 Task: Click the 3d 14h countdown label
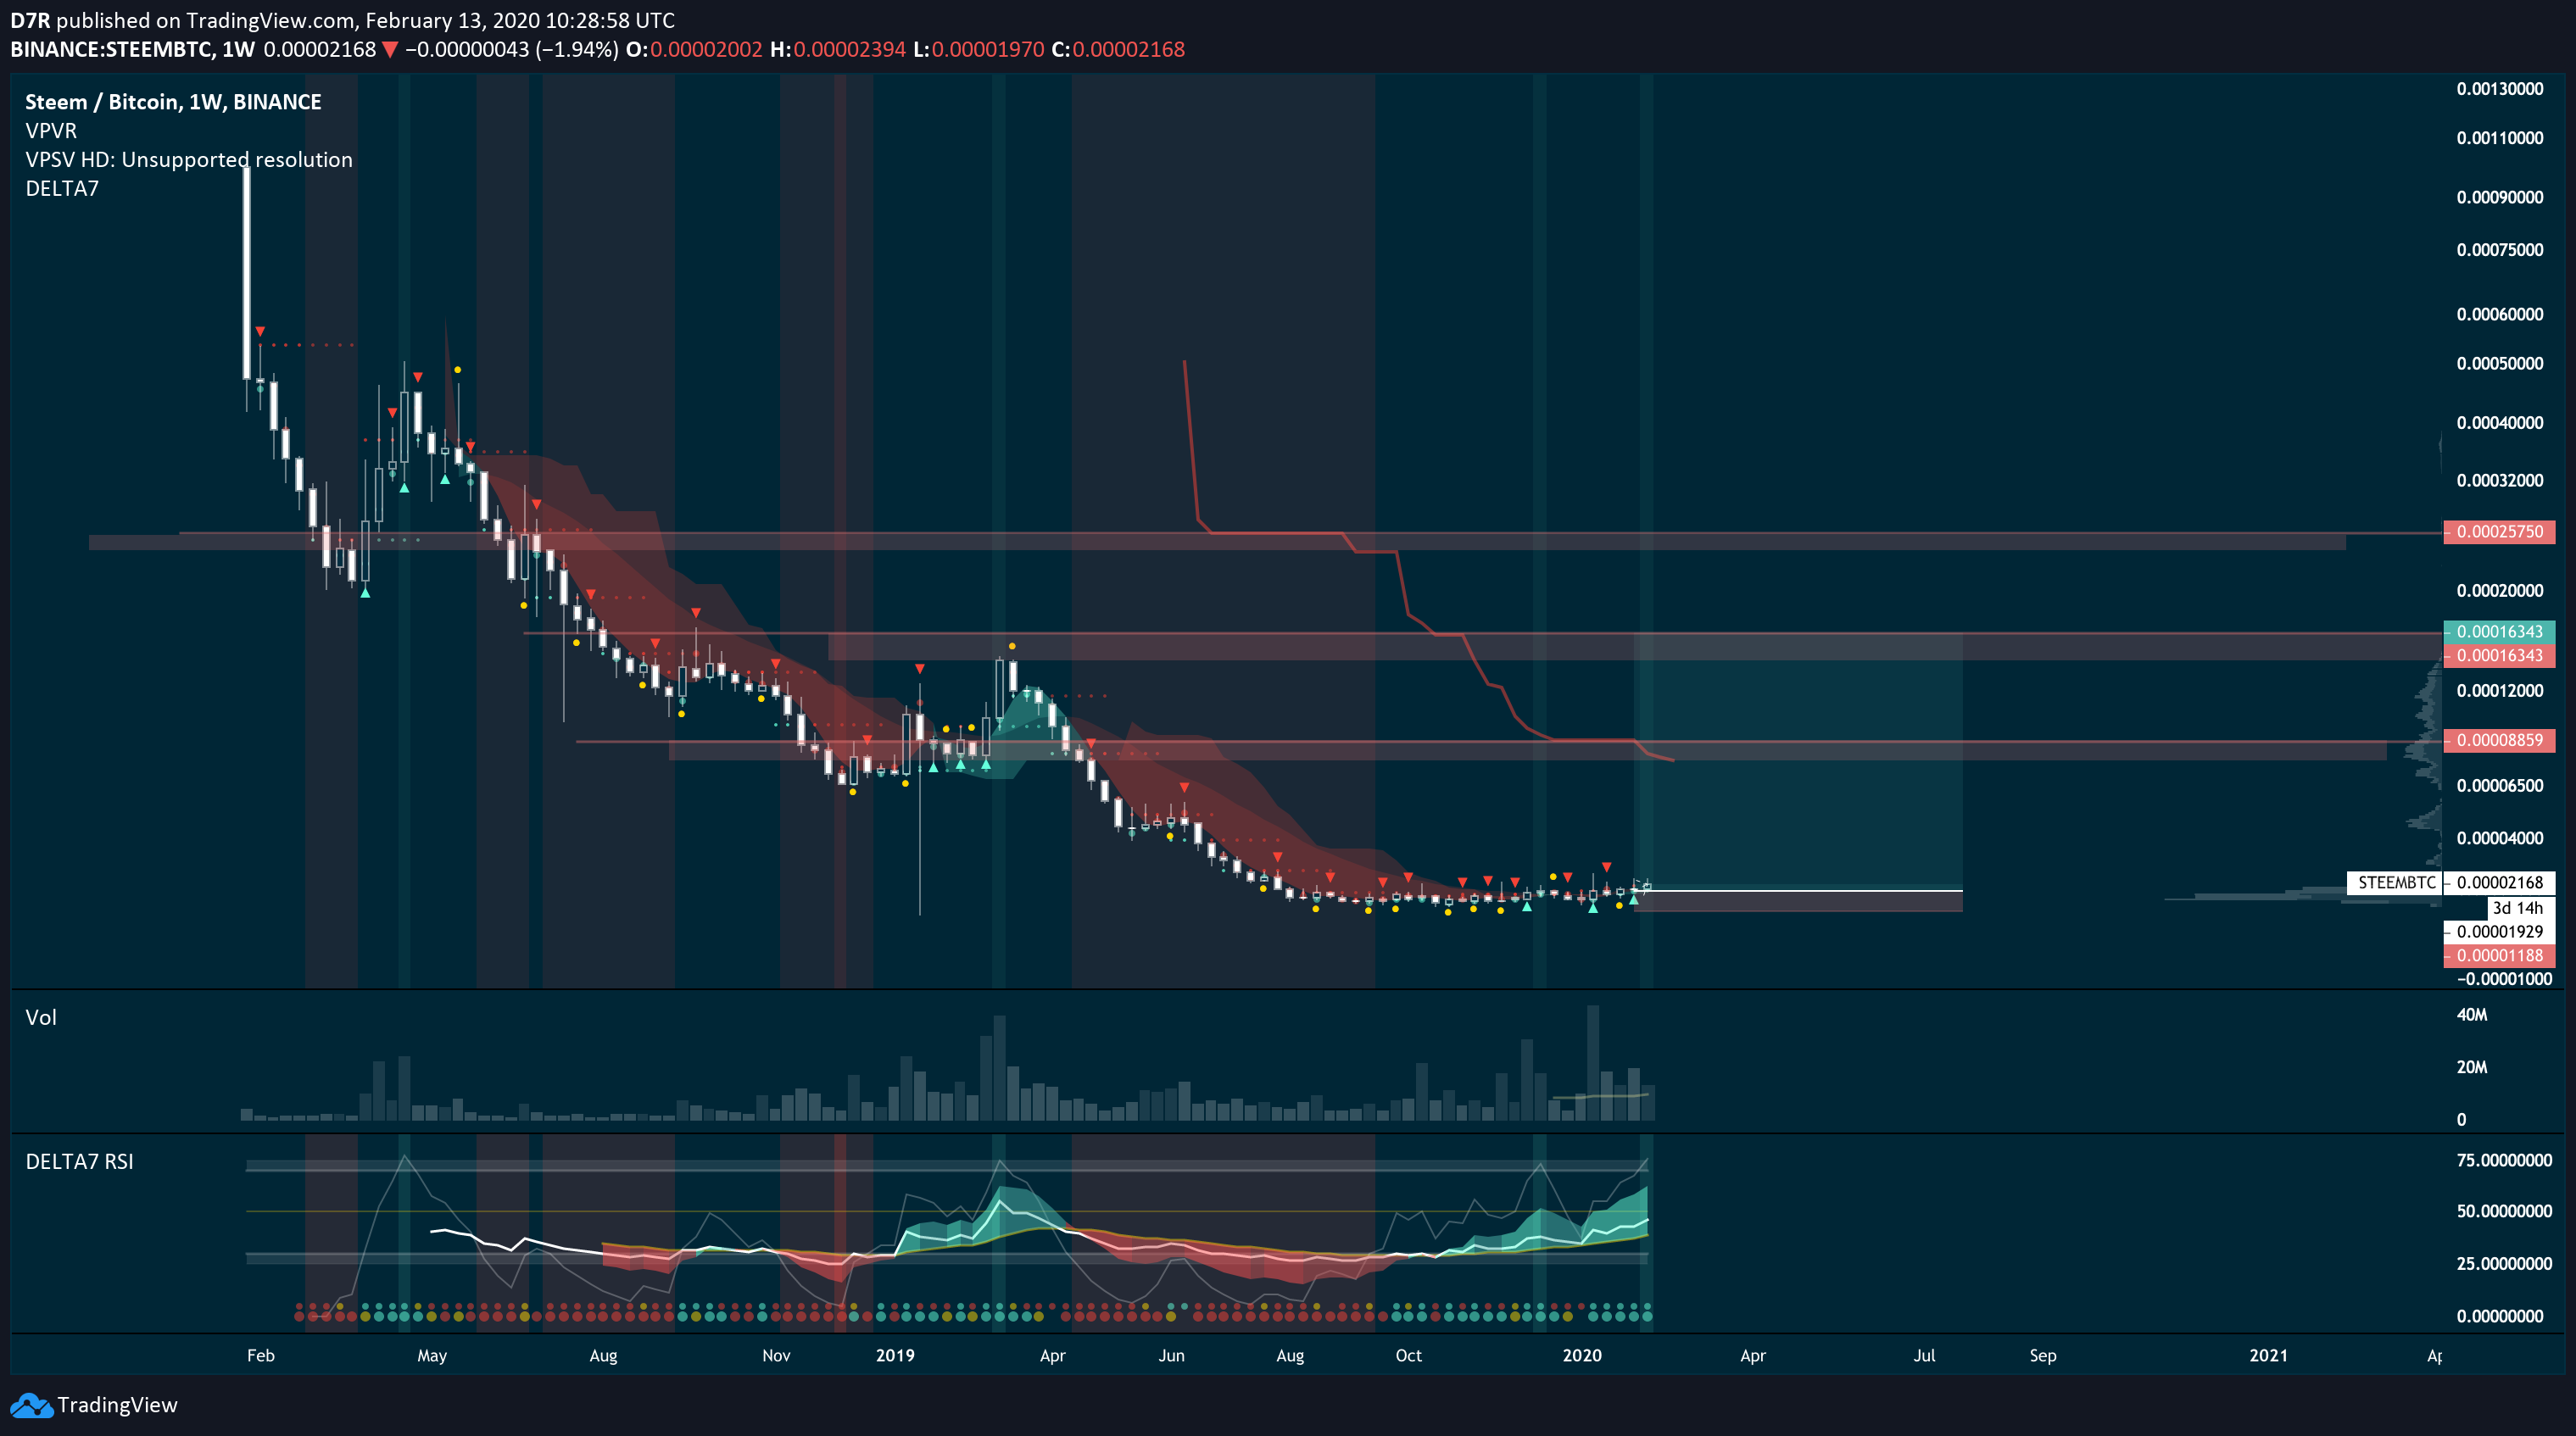point(2517,908)
